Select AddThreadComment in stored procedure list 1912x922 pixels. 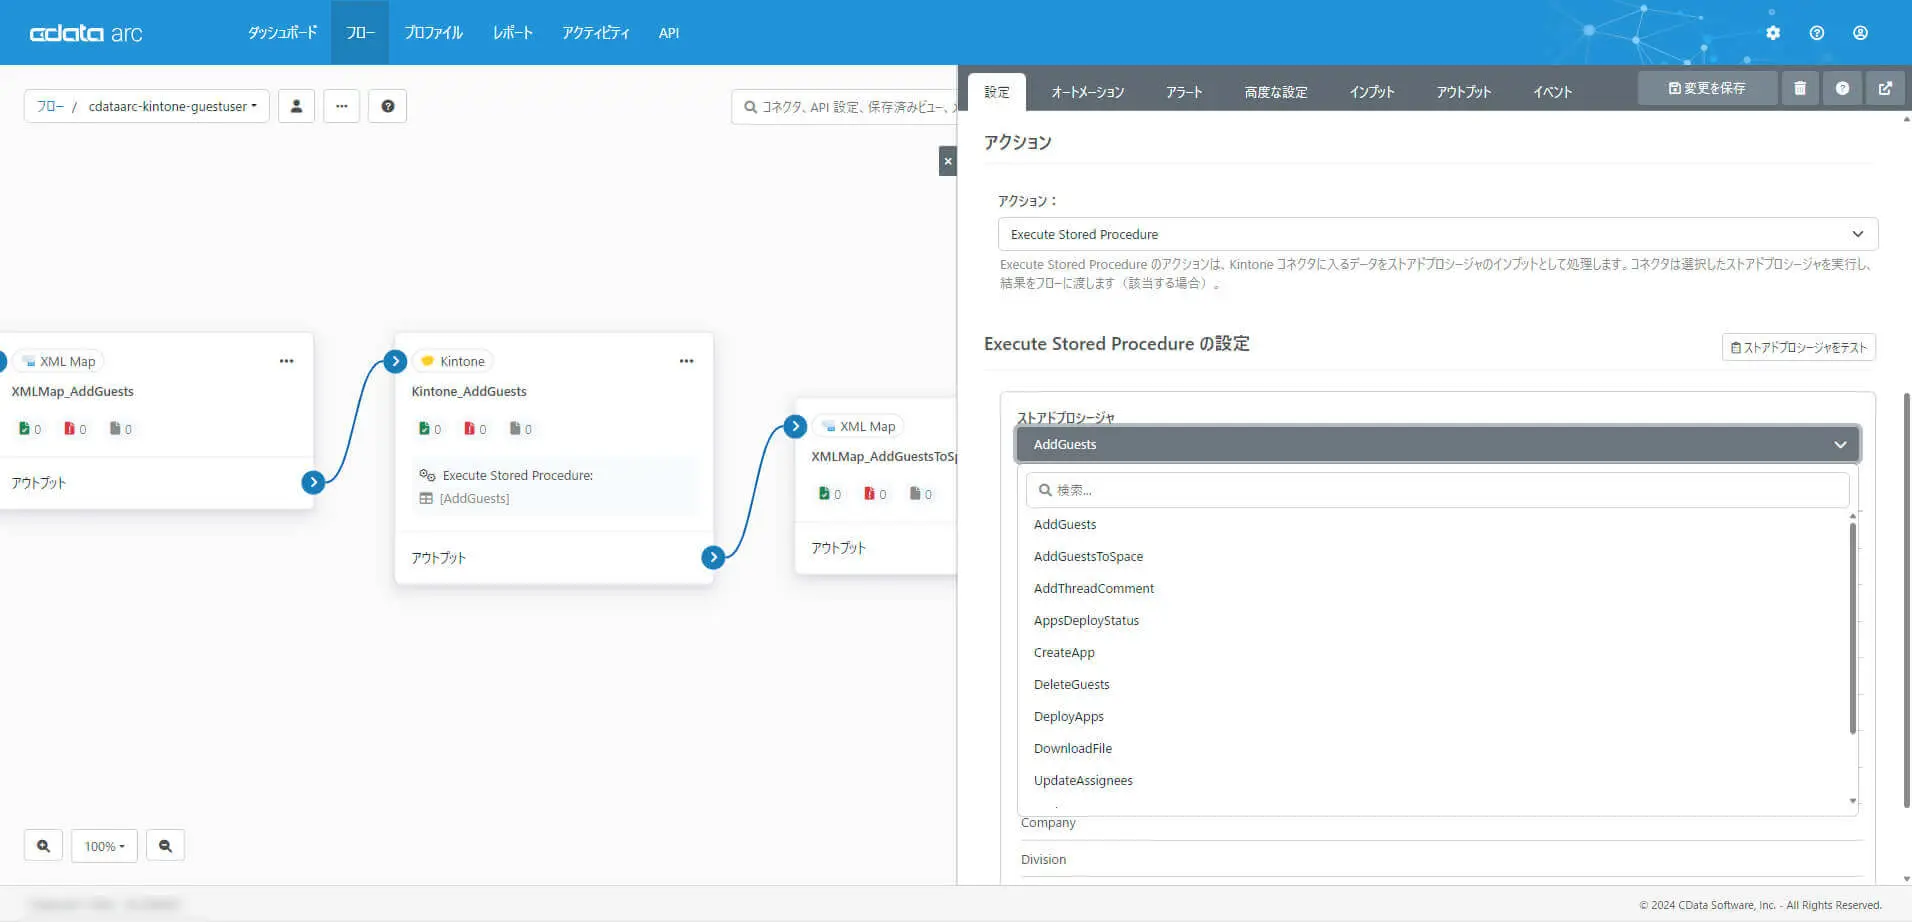(1094, 588)
